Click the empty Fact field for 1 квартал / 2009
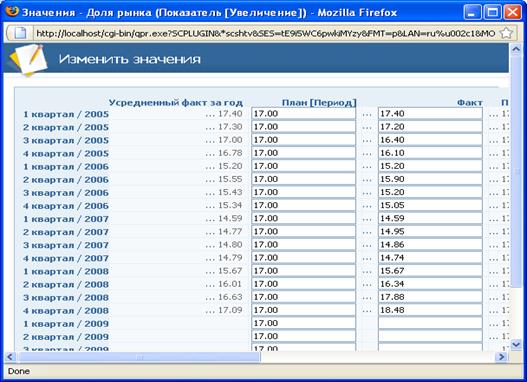527x382 pixels. 430,323
